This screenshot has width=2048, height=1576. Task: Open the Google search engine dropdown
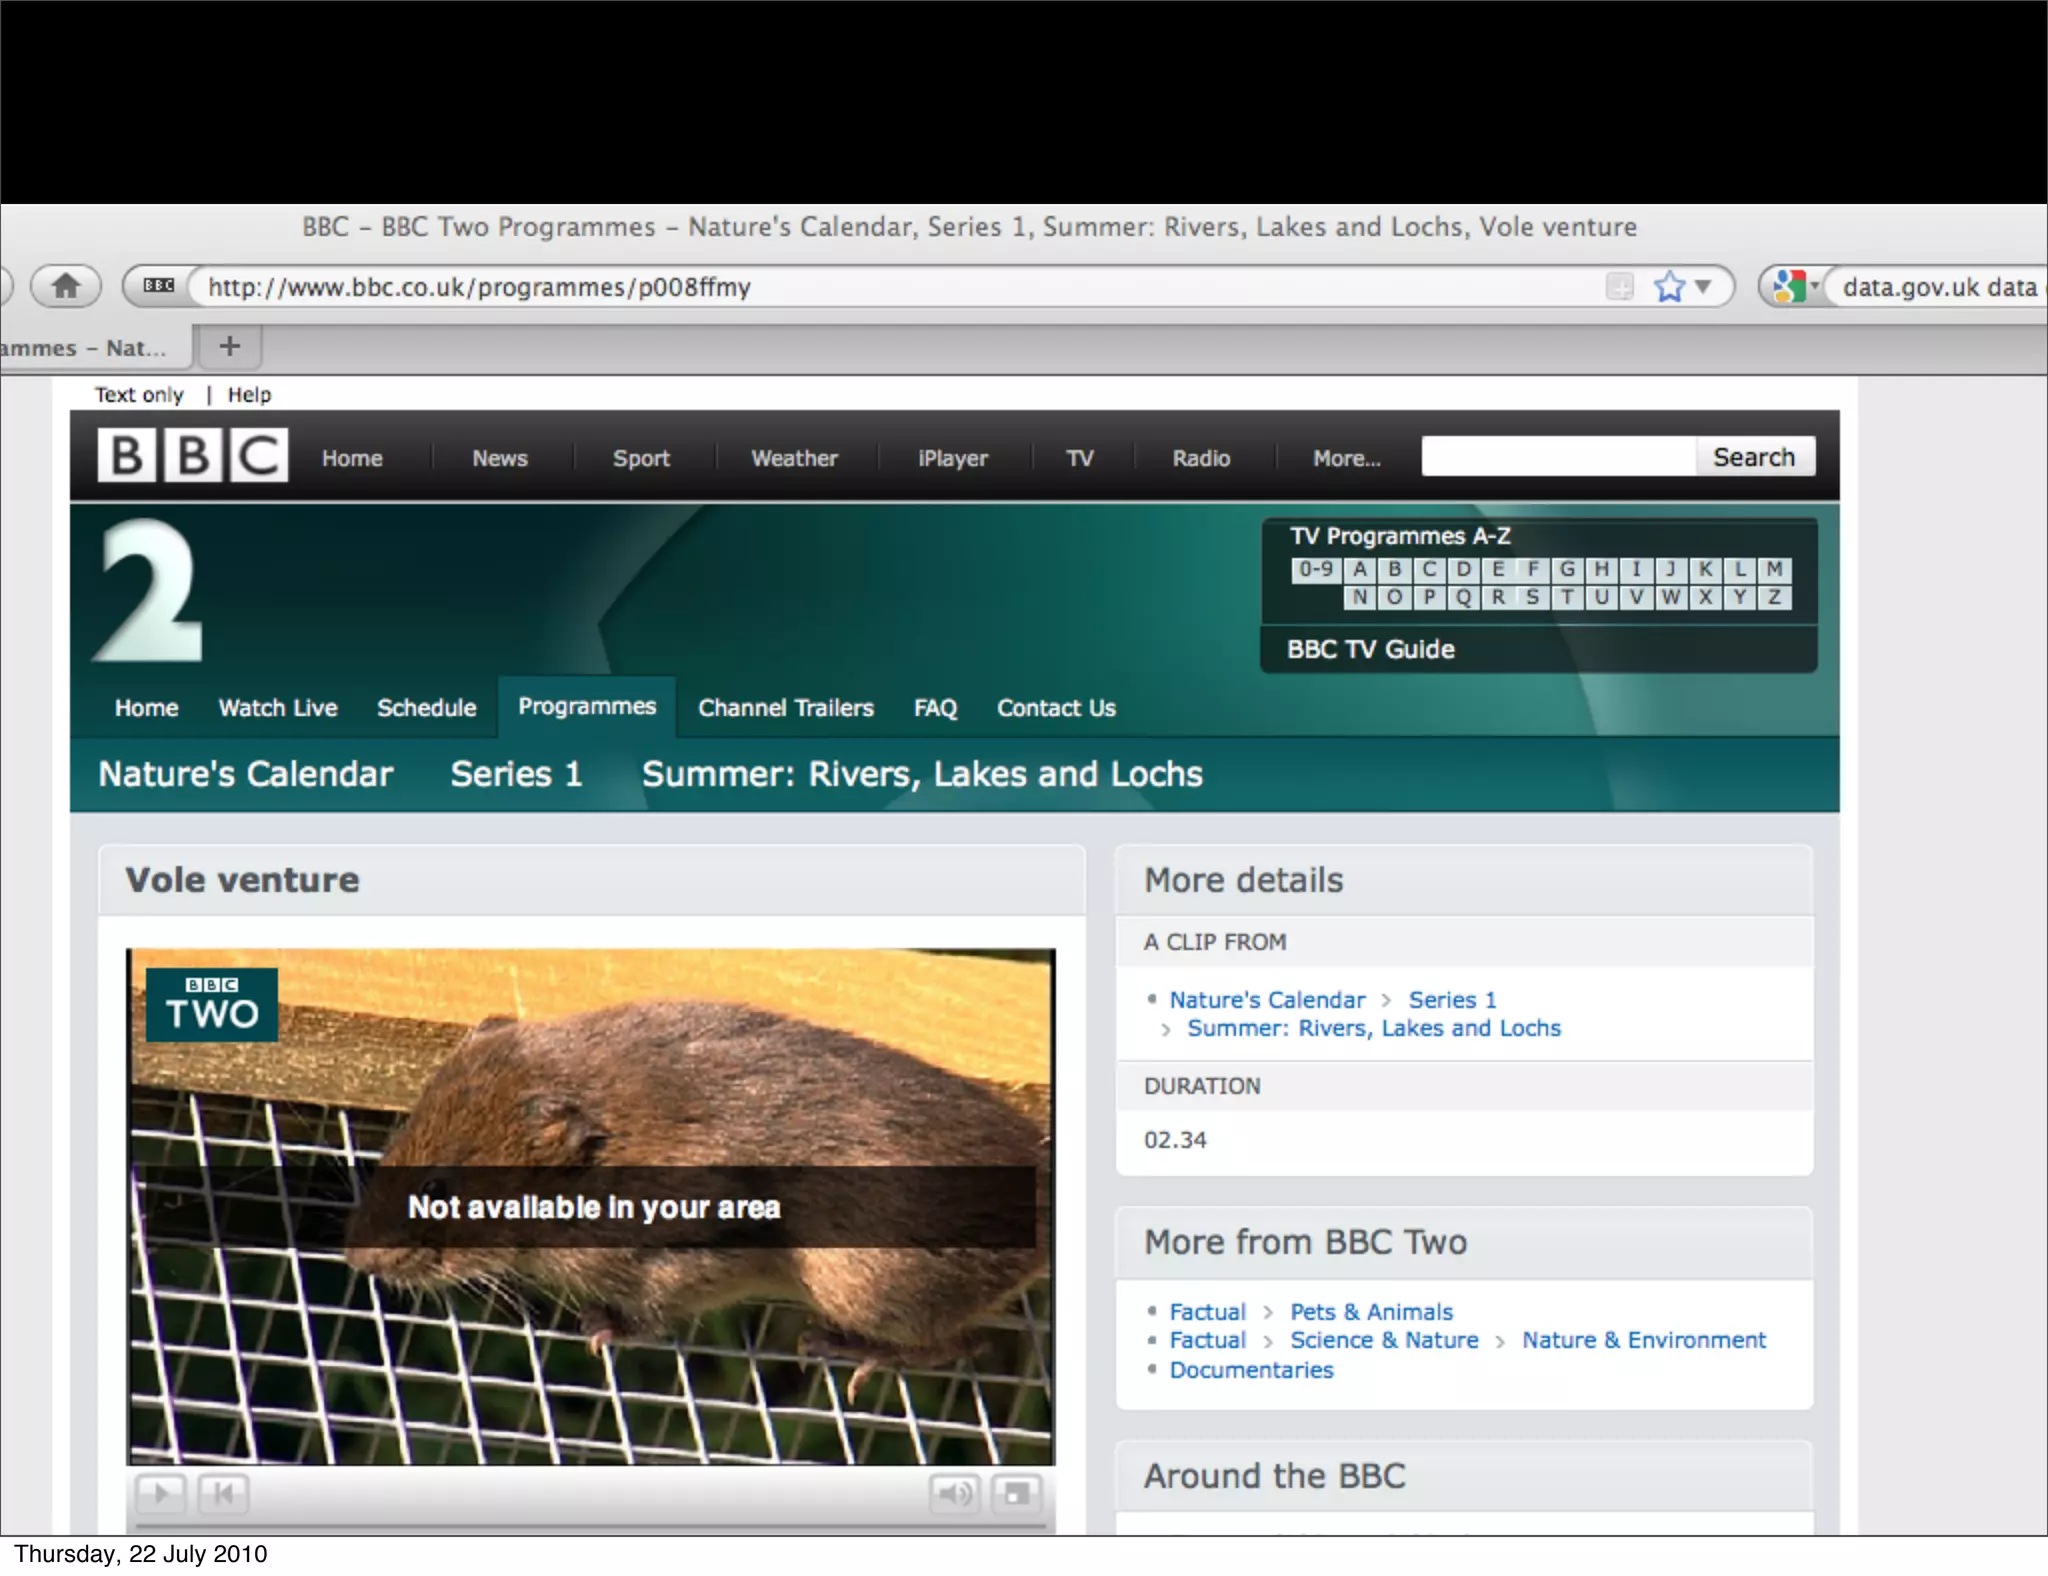pyautogui.click(x=1796, y=287)
